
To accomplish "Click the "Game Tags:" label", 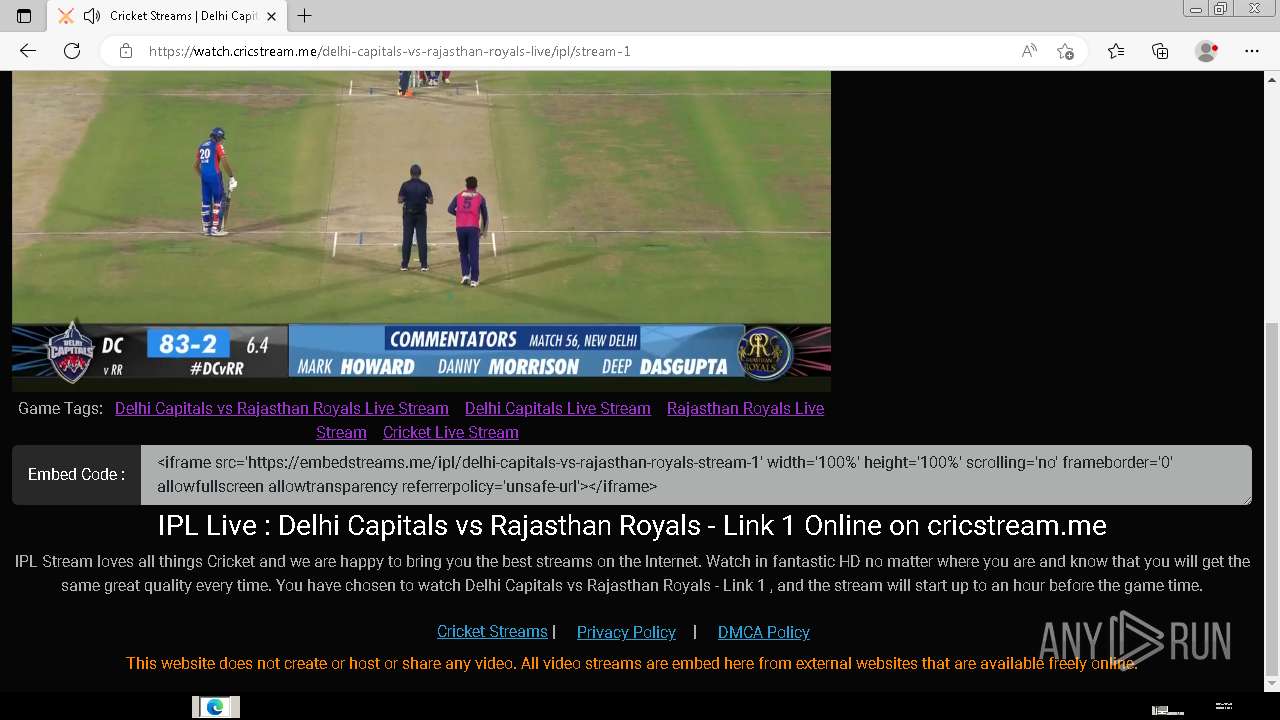I will 60,408.
